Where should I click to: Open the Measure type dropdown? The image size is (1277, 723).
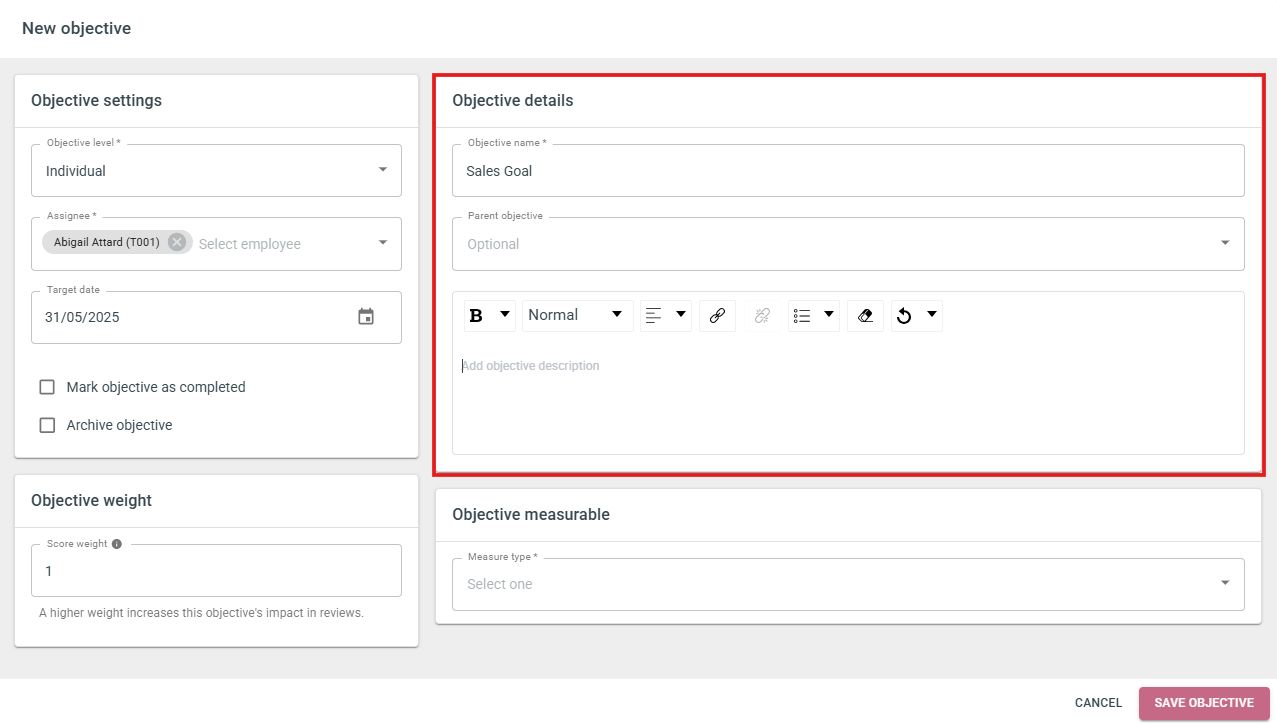point(848,584)
